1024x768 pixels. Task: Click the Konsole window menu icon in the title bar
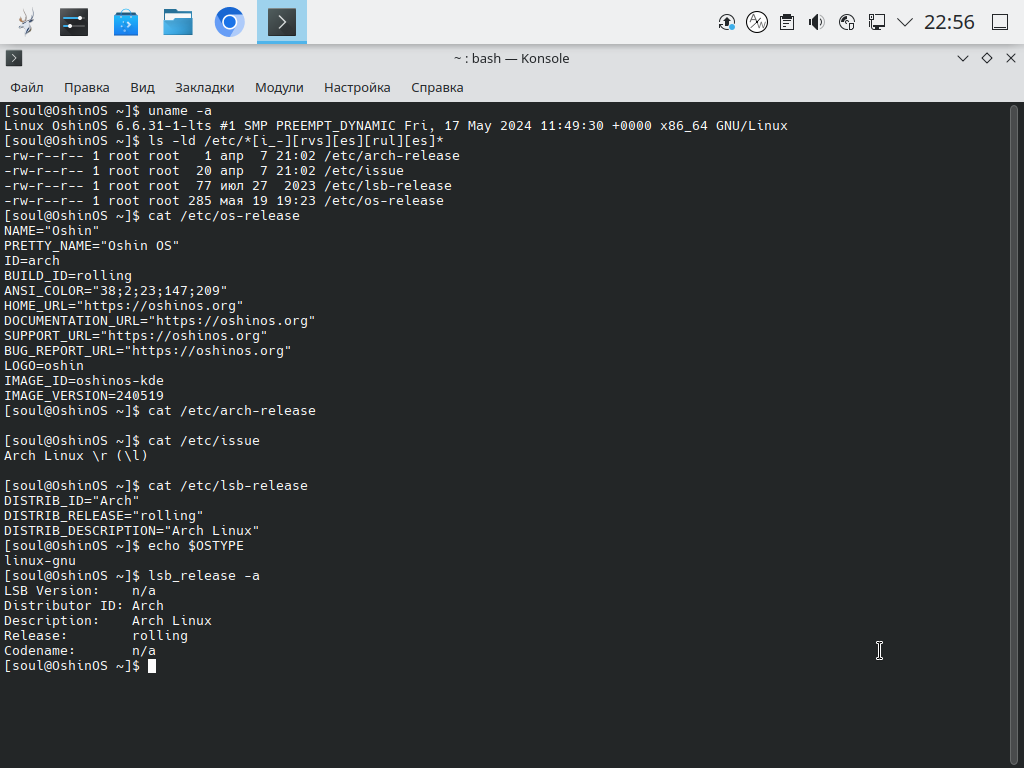pyautogui.click(x=14, y=58)
